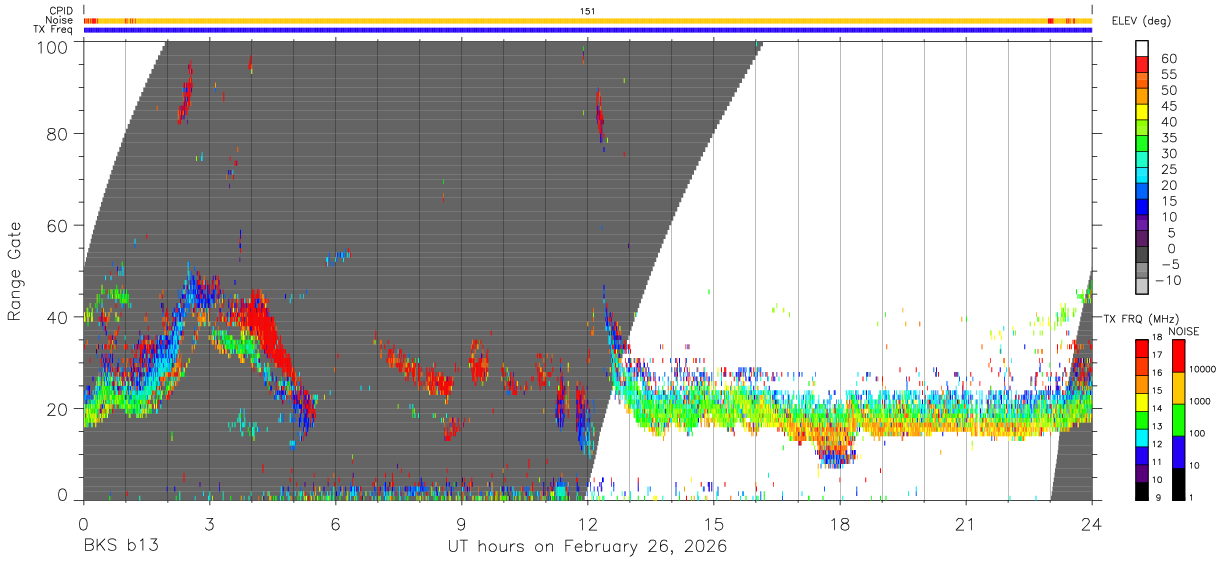Click UT hour tick 24
This screenshot has height=567, width=1228.
tap(1092, 523)
